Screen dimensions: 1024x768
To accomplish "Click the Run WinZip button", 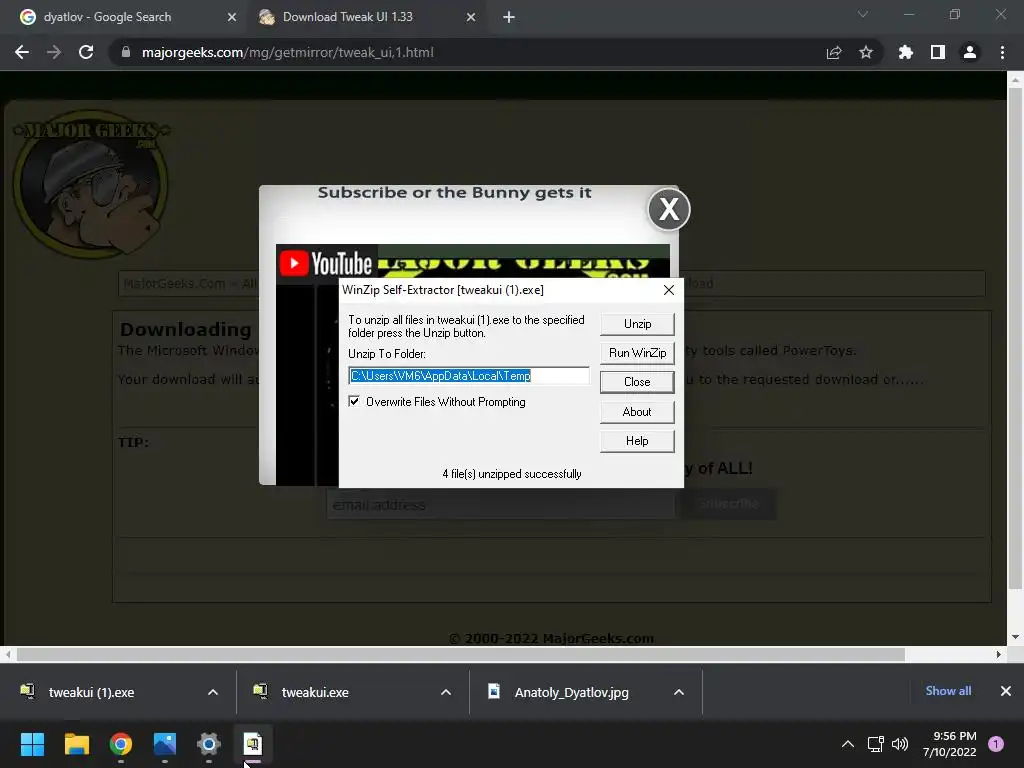I will 637,353.
